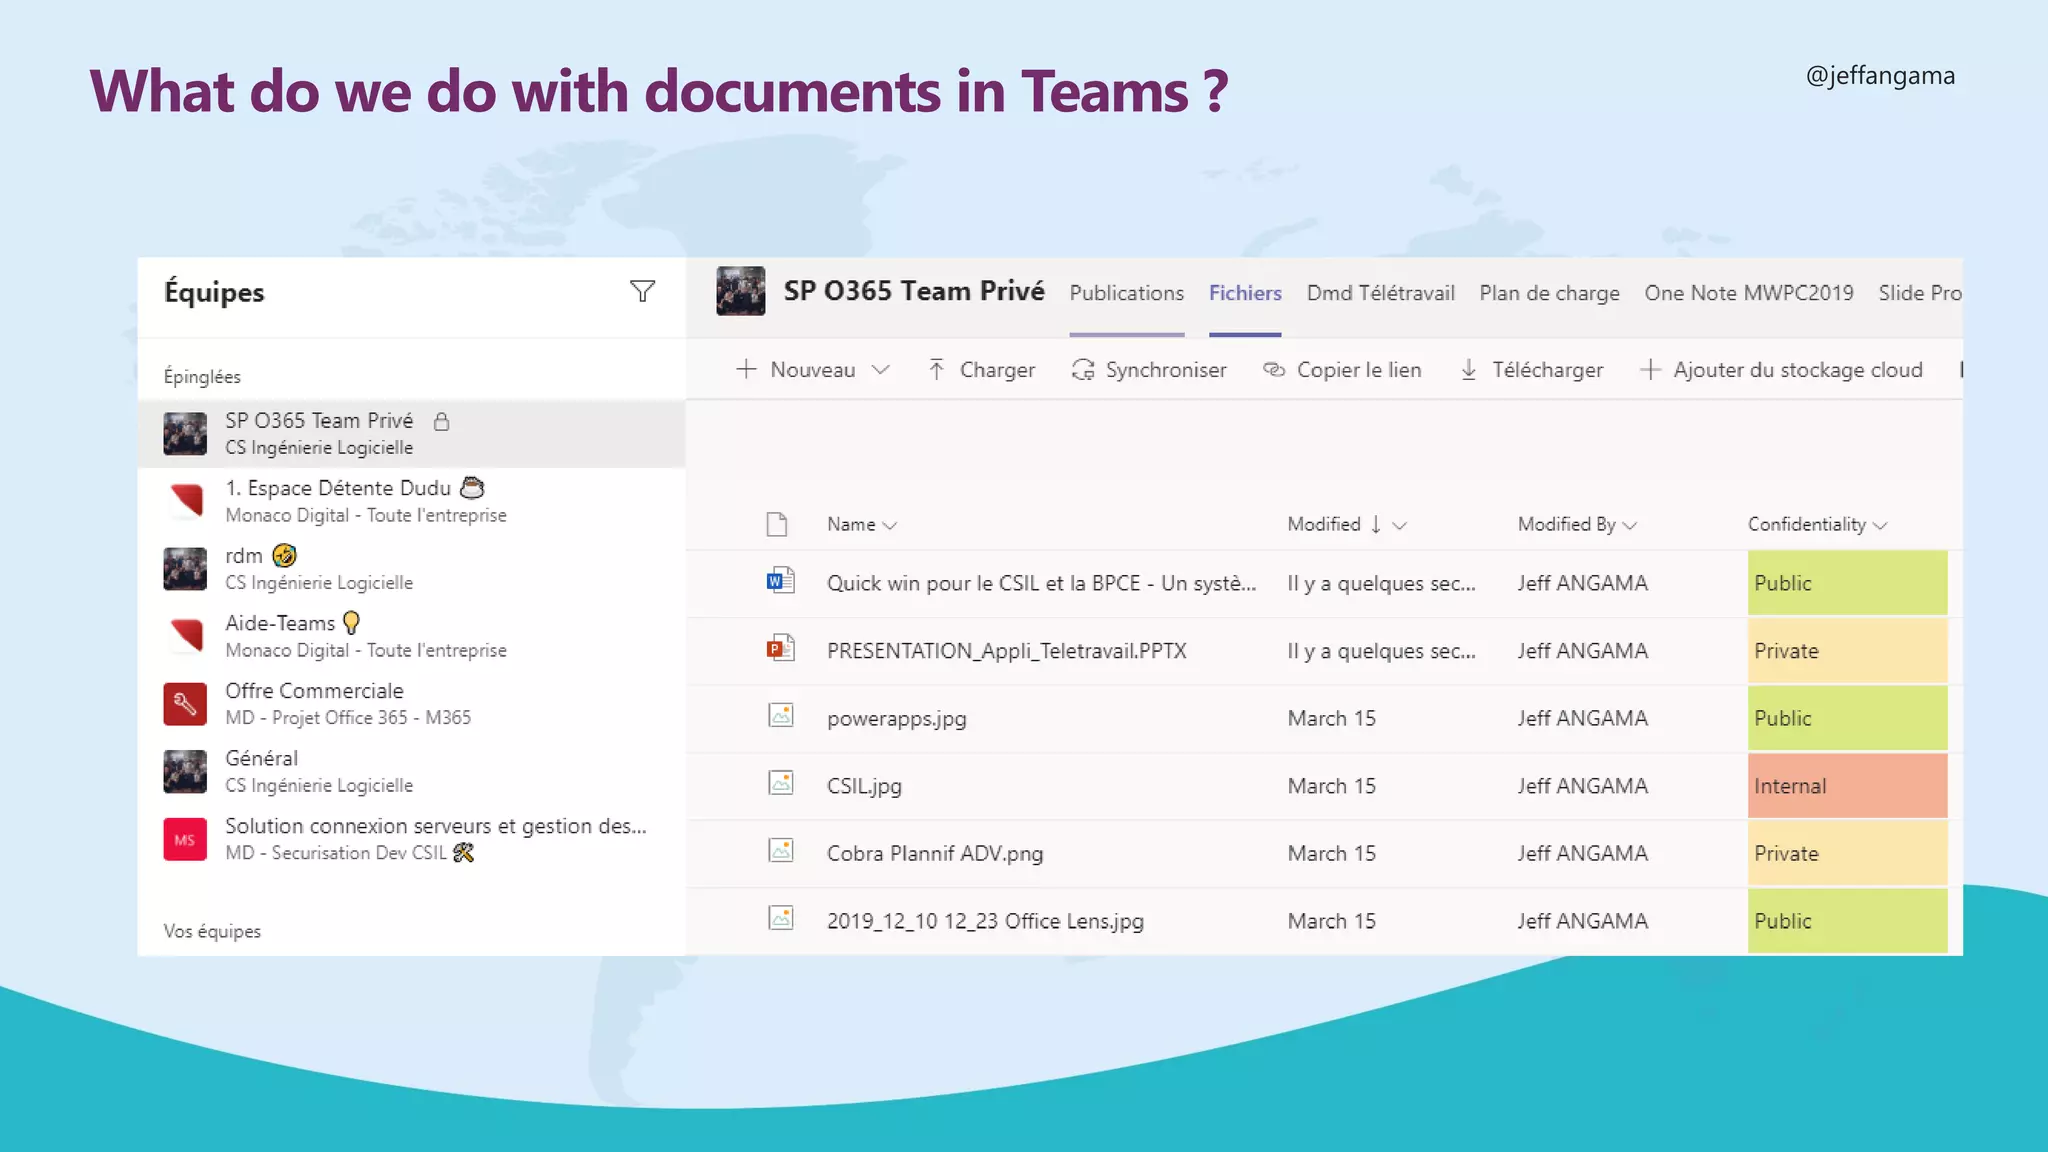Click the green Public cell for Quick win
Image resolution: width=2048 pixels, height=1152 pixels.
(1847, 582)
